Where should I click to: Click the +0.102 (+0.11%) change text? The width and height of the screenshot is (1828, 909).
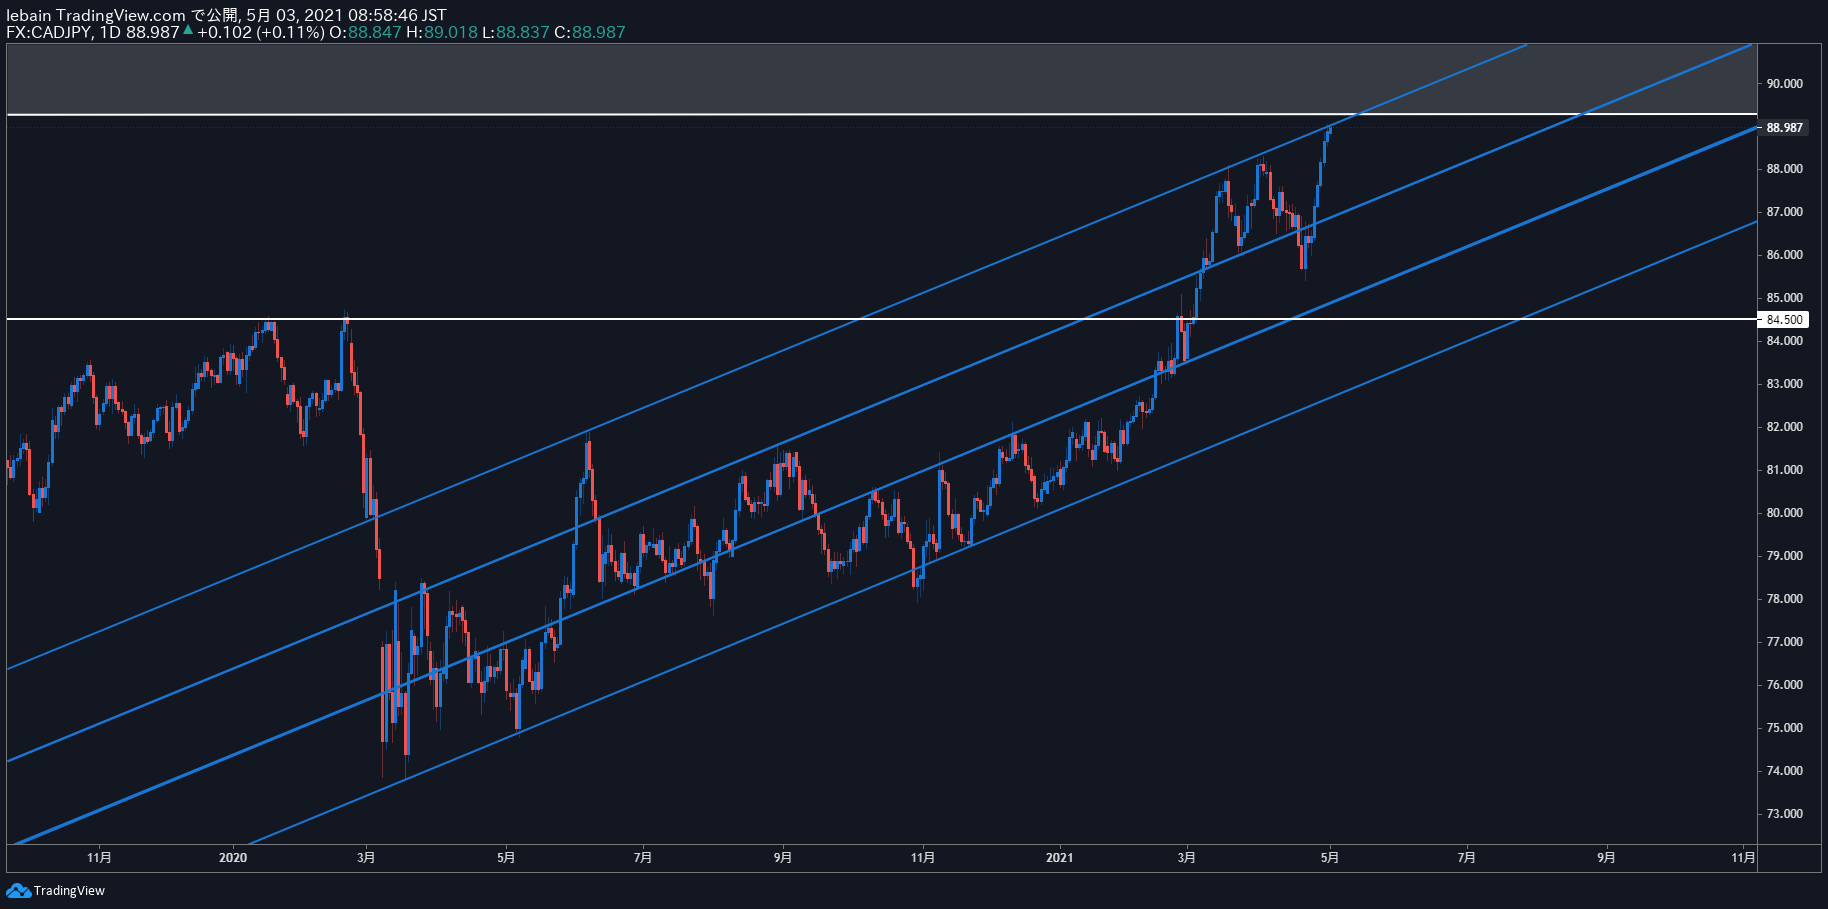[x=260, y=32]
